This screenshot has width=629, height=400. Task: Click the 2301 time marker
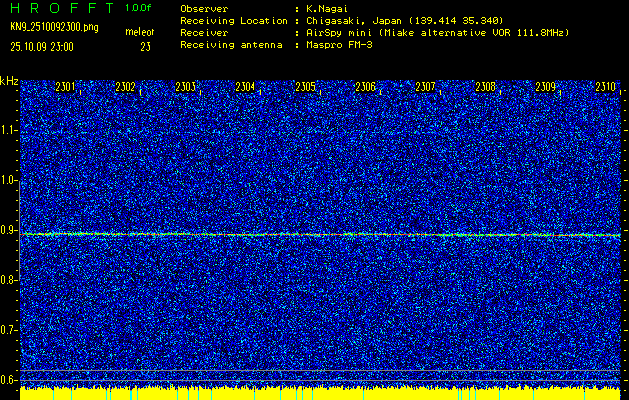click(x=66, y=88)
